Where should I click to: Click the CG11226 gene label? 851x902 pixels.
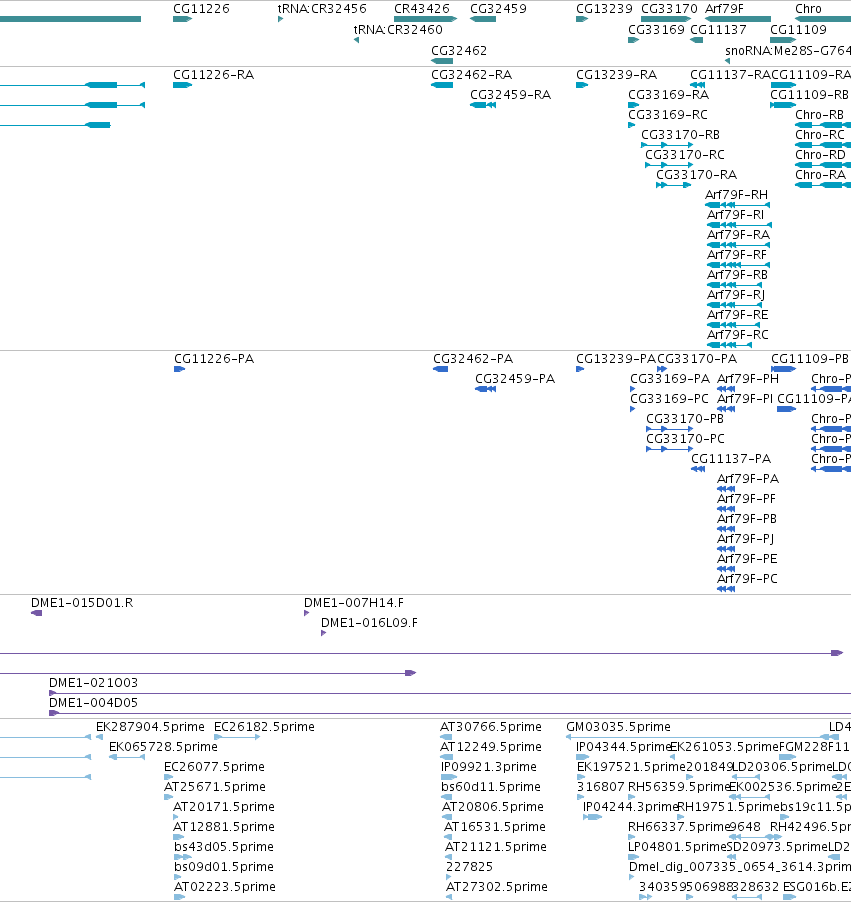(x=201, y=9)
